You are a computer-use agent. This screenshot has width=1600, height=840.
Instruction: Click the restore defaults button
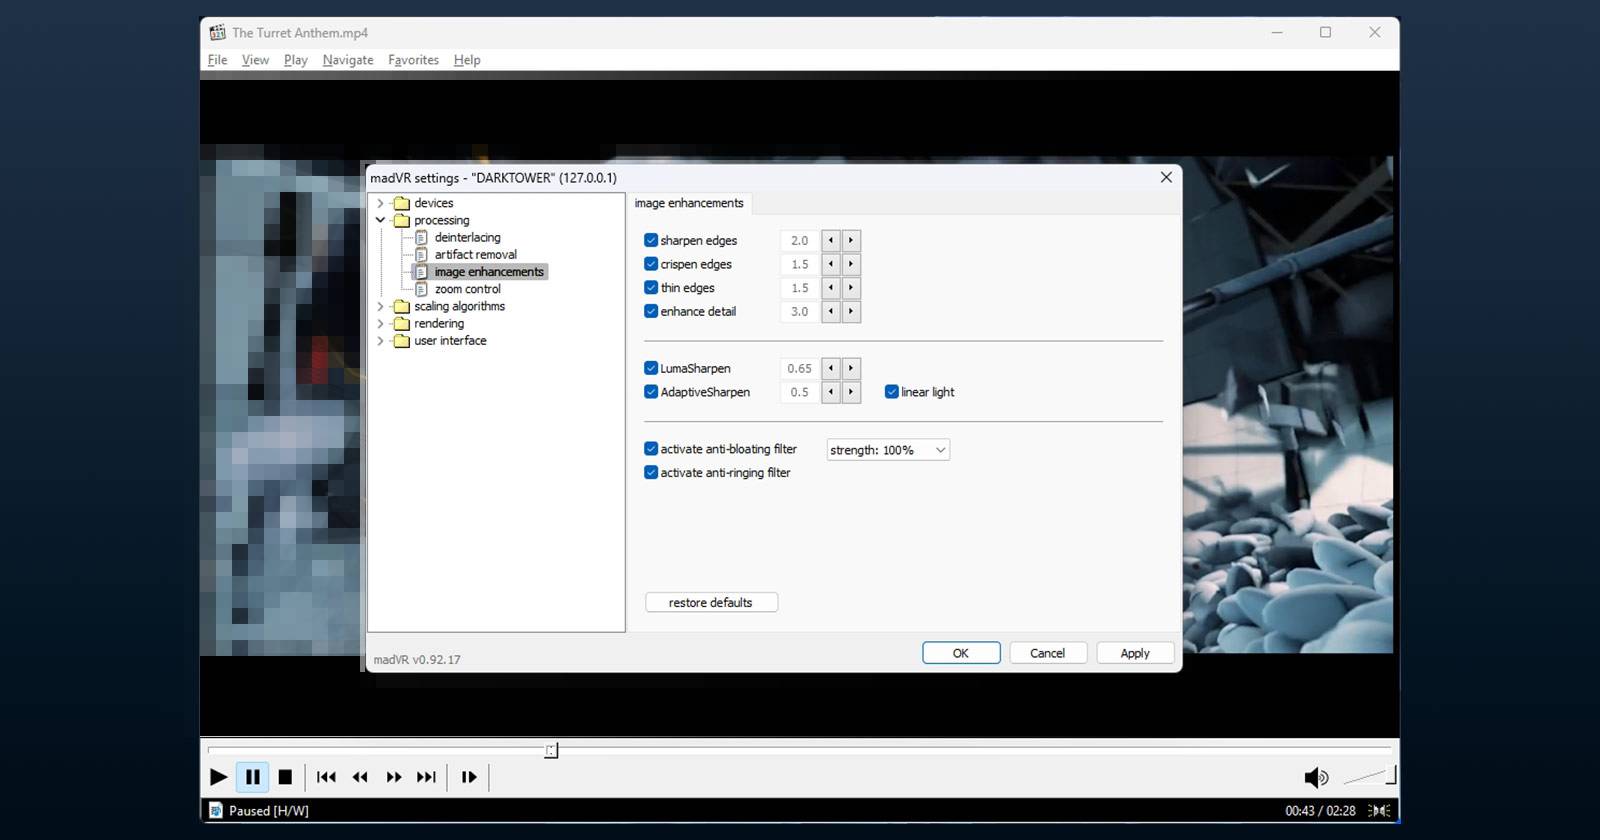pyautogui.click(x=711, y=602)
